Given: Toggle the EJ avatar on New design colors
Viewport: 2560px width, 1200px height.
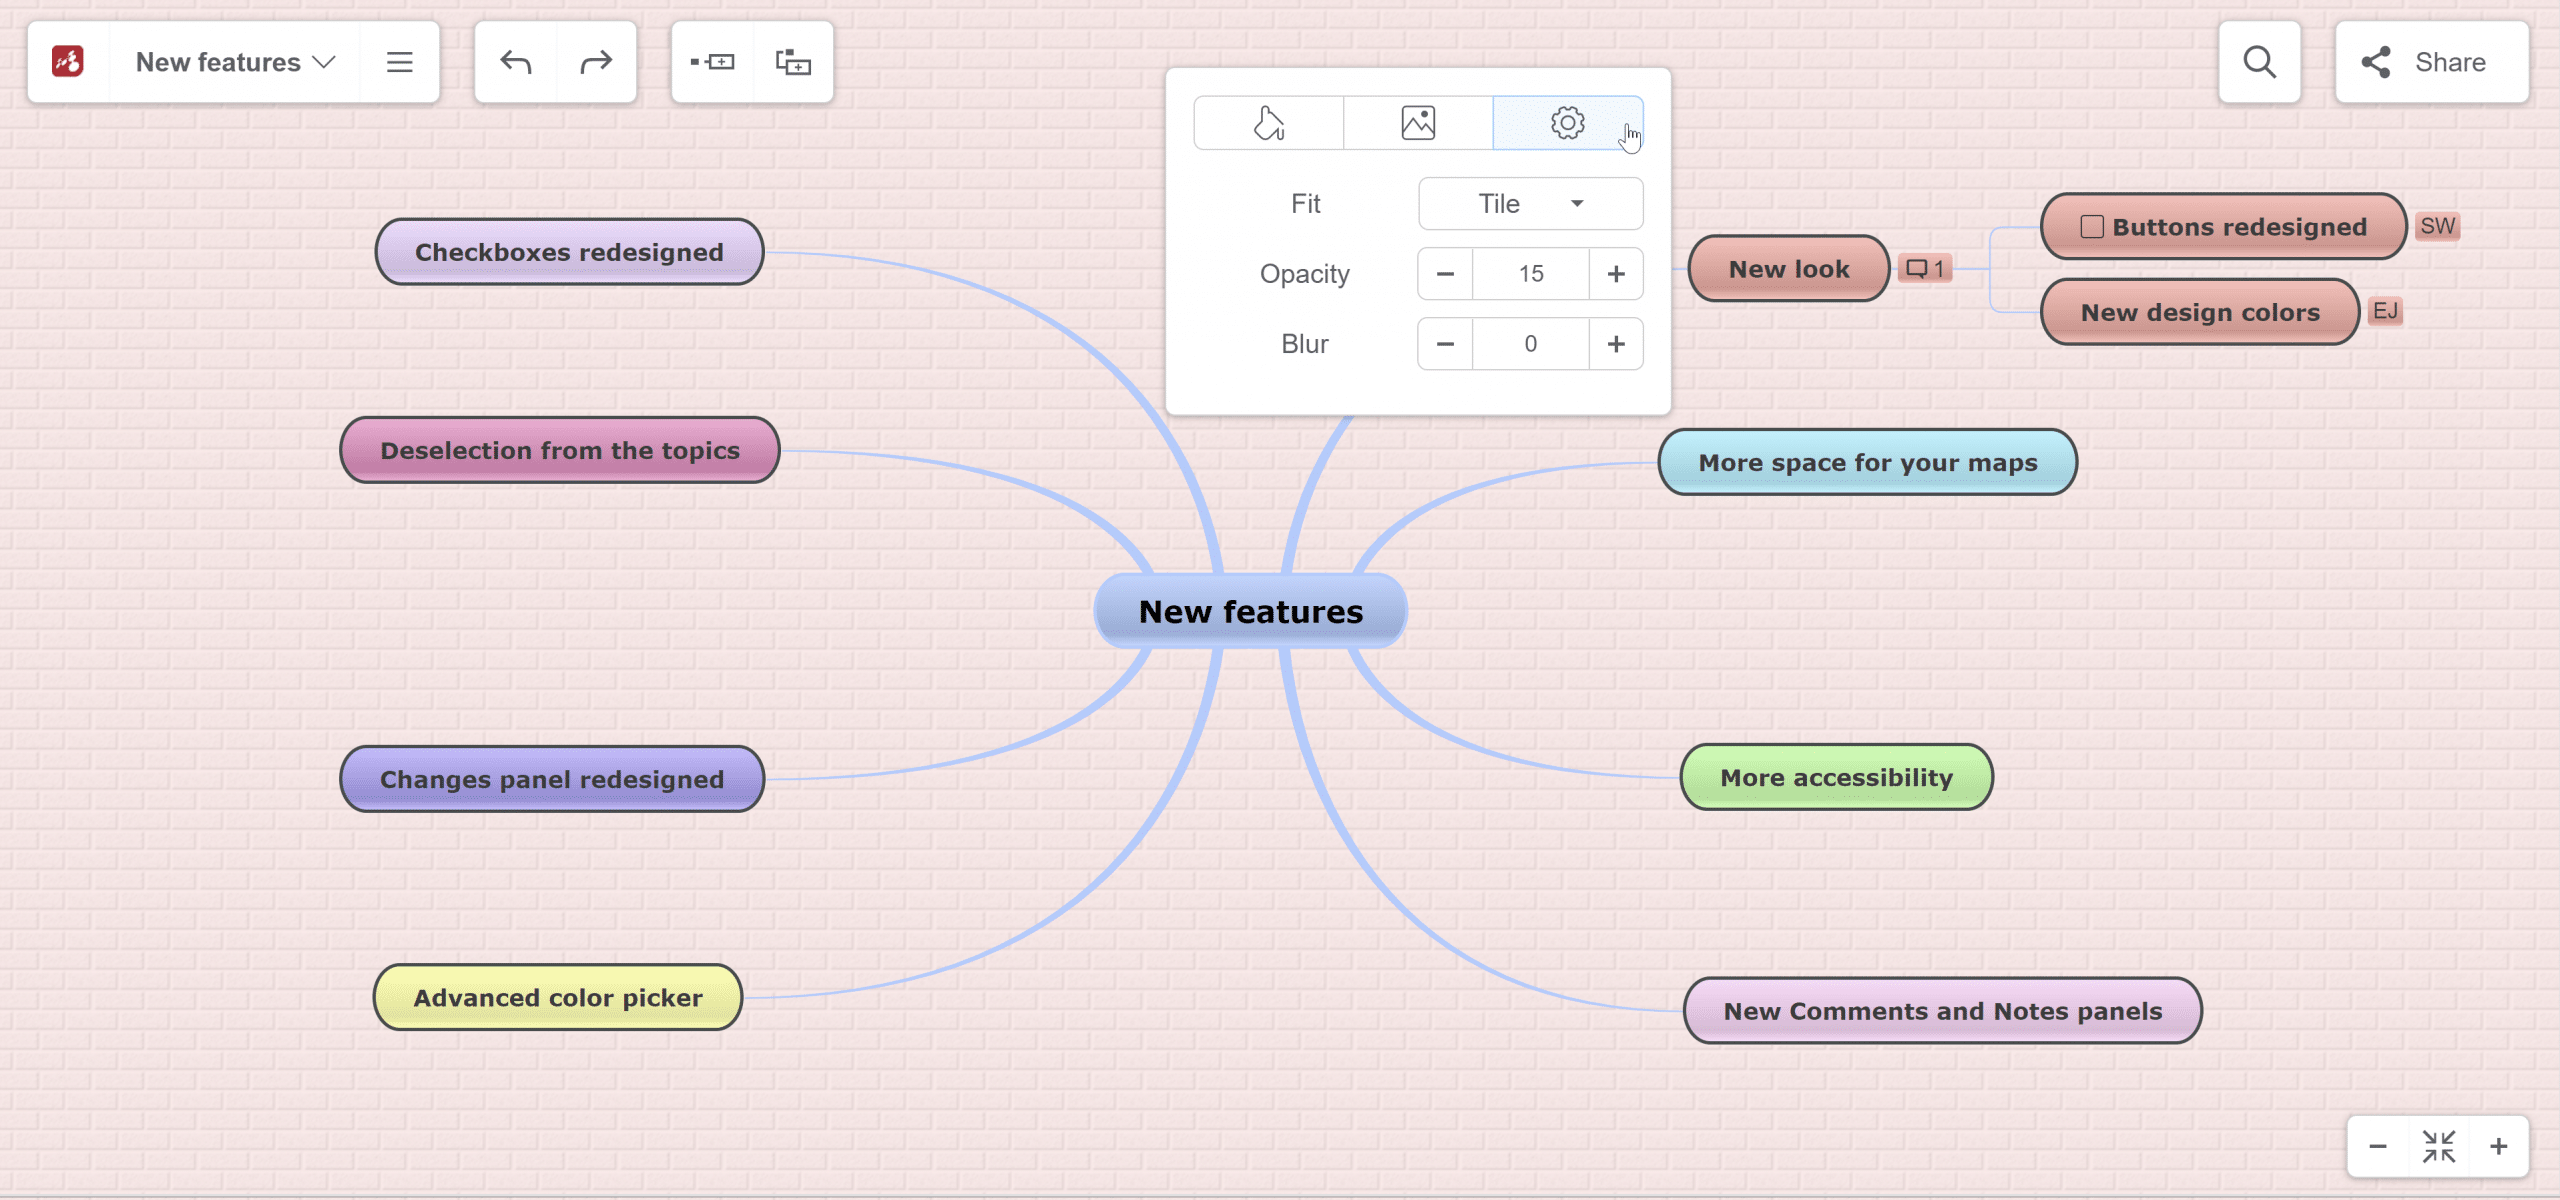Looking at the screenshot, I should (x=2385, y=310).
